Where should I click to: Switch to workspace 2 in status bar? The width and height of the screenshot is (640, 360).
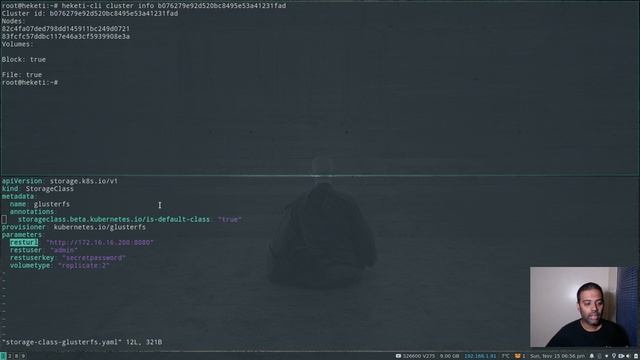click(x=10, y=356)
